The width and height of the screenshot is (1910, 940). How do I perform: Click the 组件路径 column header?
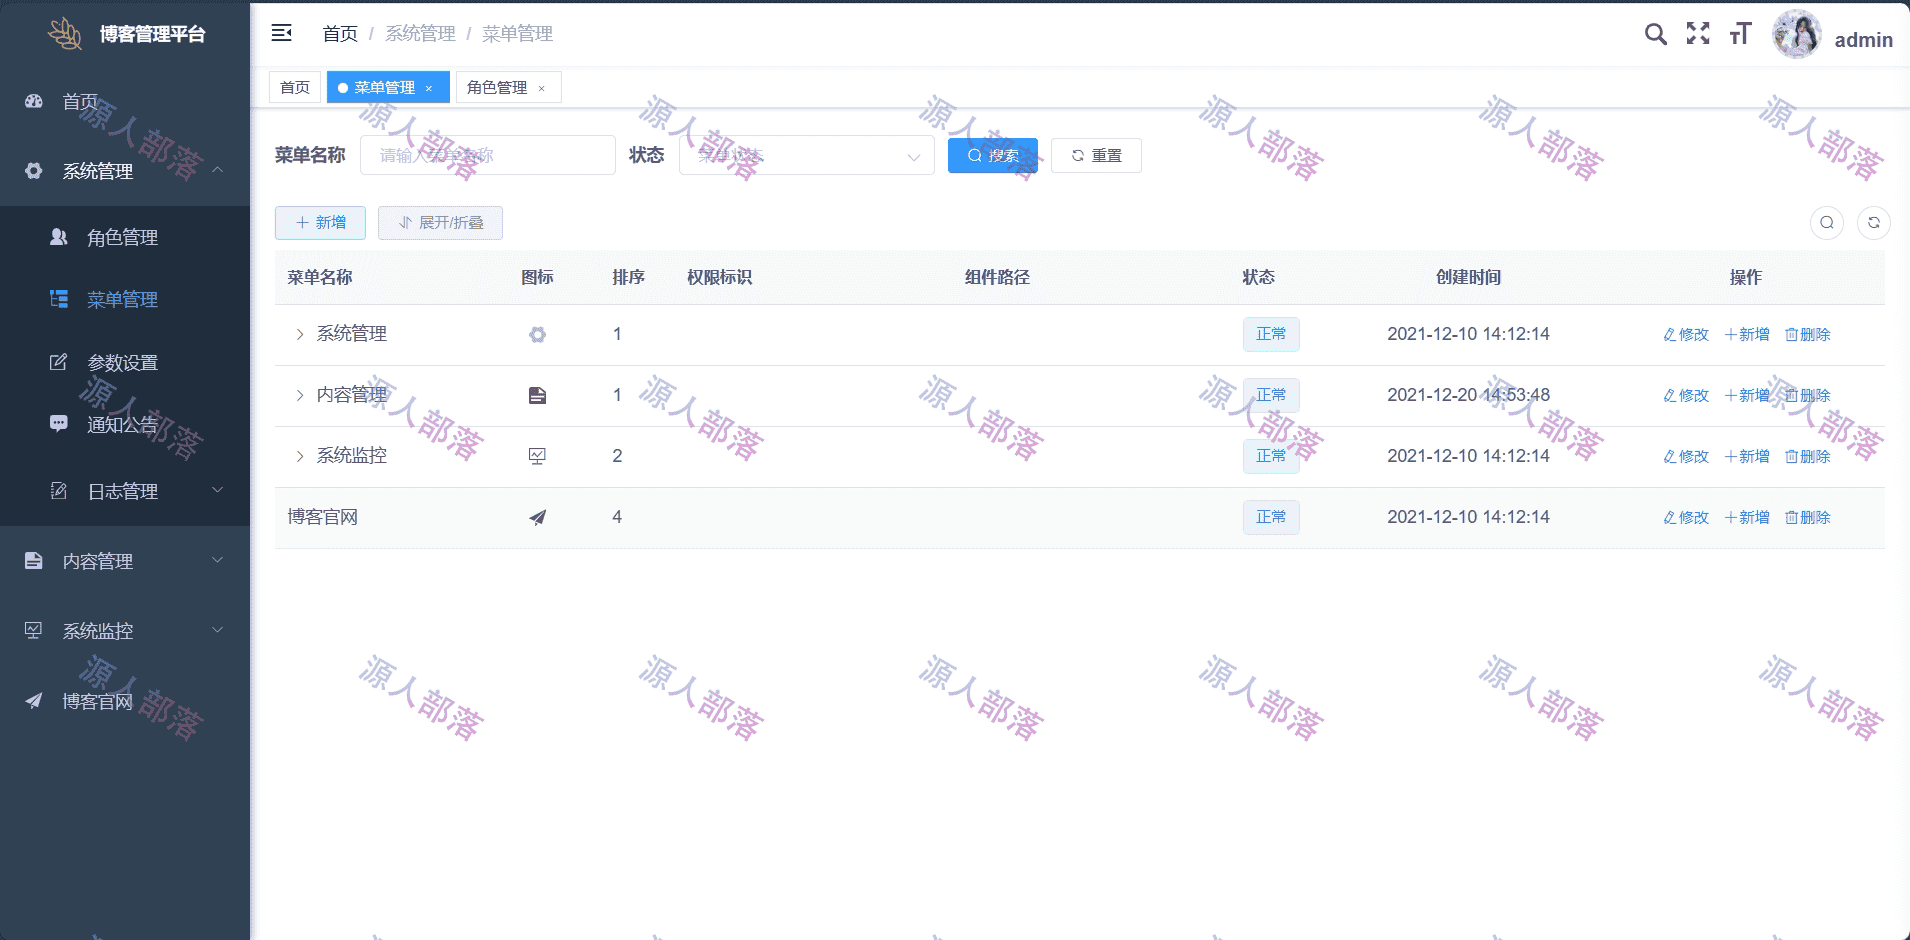click(997, 277)
